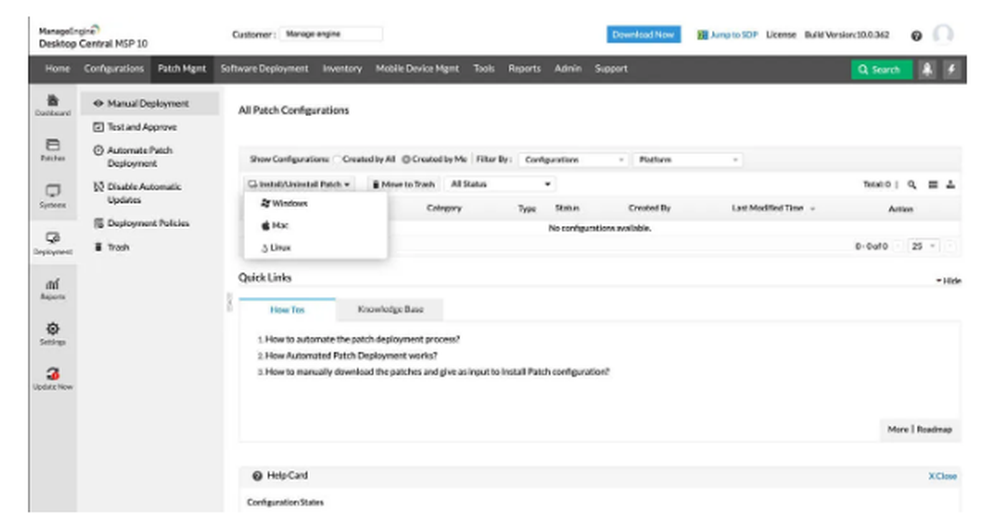Open 'How to automate the patch deployment process?'
The image size is (1000, 514).
tap(362, 339)
